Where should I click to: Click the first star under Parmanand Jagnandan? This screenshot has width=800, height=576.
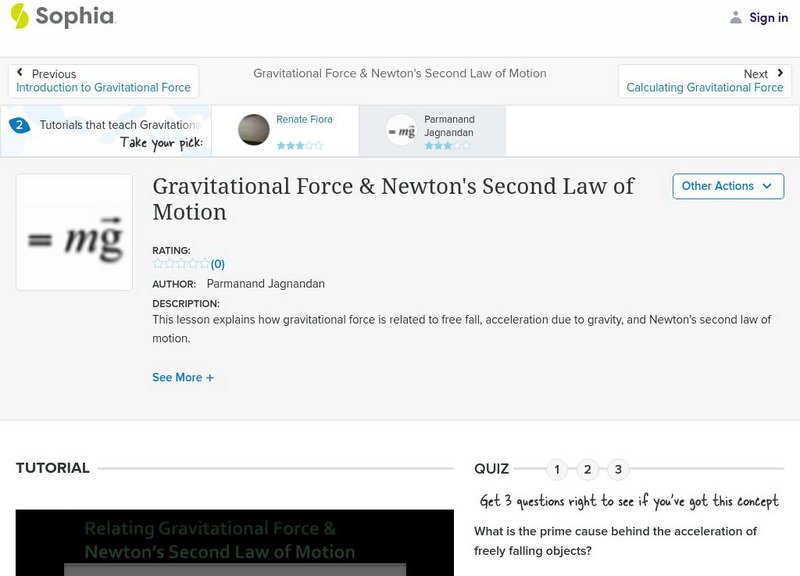[x=428, y=144]
